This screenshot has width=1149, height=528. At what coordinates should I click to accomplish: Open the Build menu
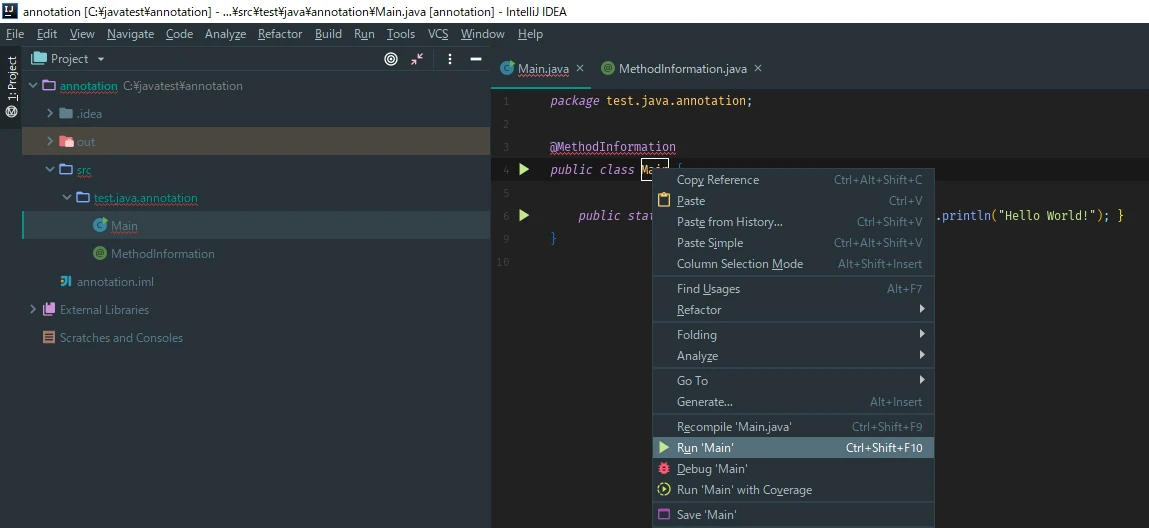[x=328, y=34]
